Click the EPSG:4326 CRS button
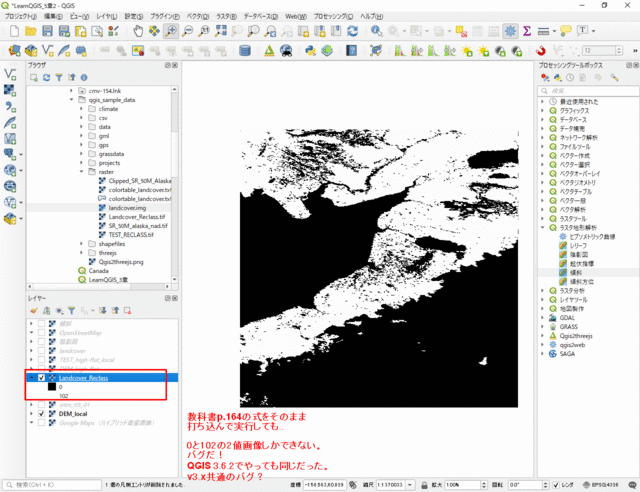 click(x=601, y=485)
